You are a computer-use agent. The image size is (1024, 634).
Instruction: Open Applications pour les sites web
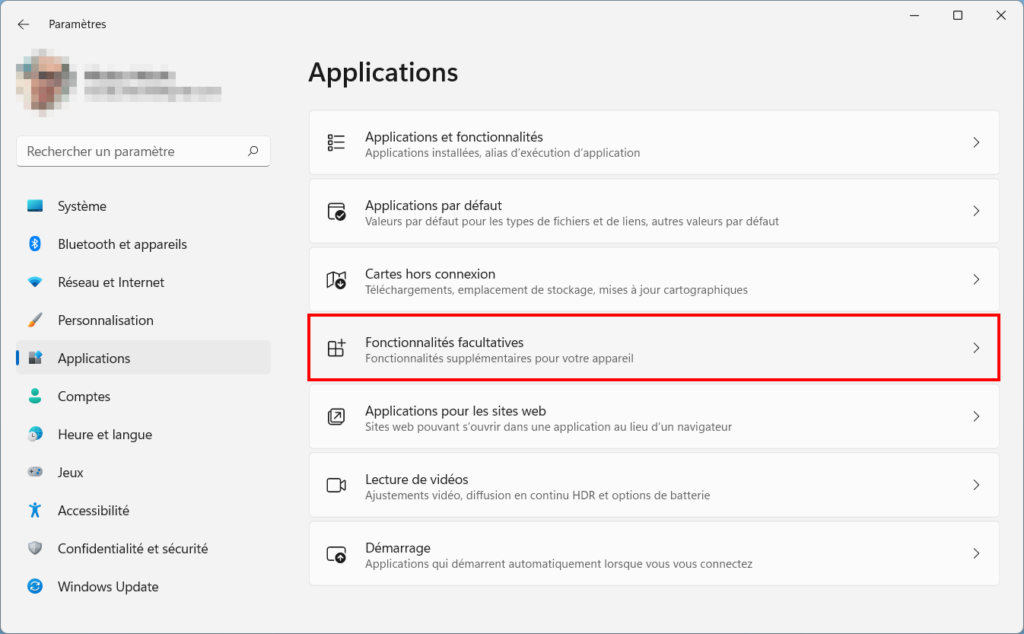(654, 417)
